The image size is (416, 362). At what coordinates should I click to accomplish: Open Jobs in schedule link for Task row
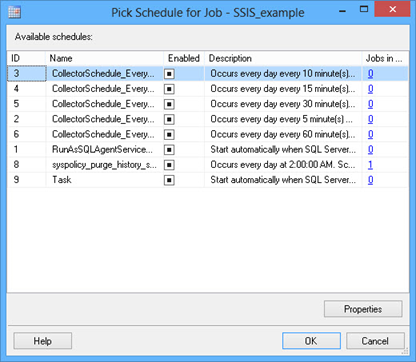(370, 180)
